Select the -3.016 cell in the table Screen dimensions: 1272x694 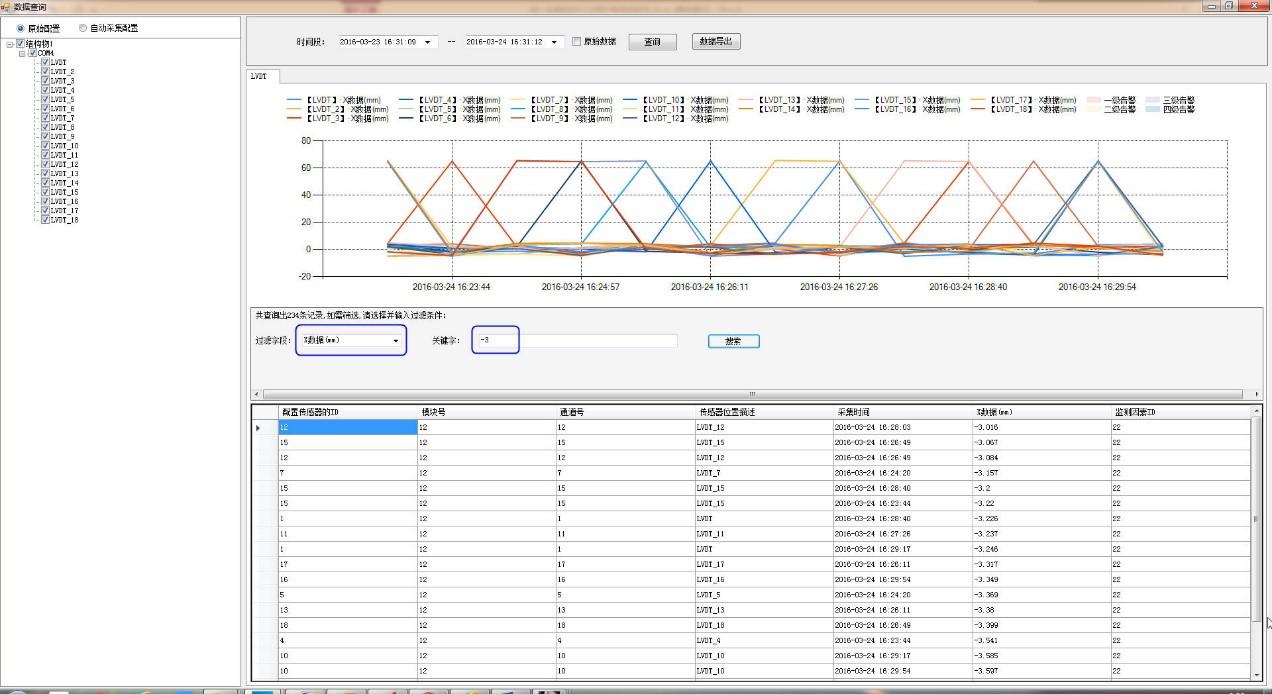point(1042,427)
